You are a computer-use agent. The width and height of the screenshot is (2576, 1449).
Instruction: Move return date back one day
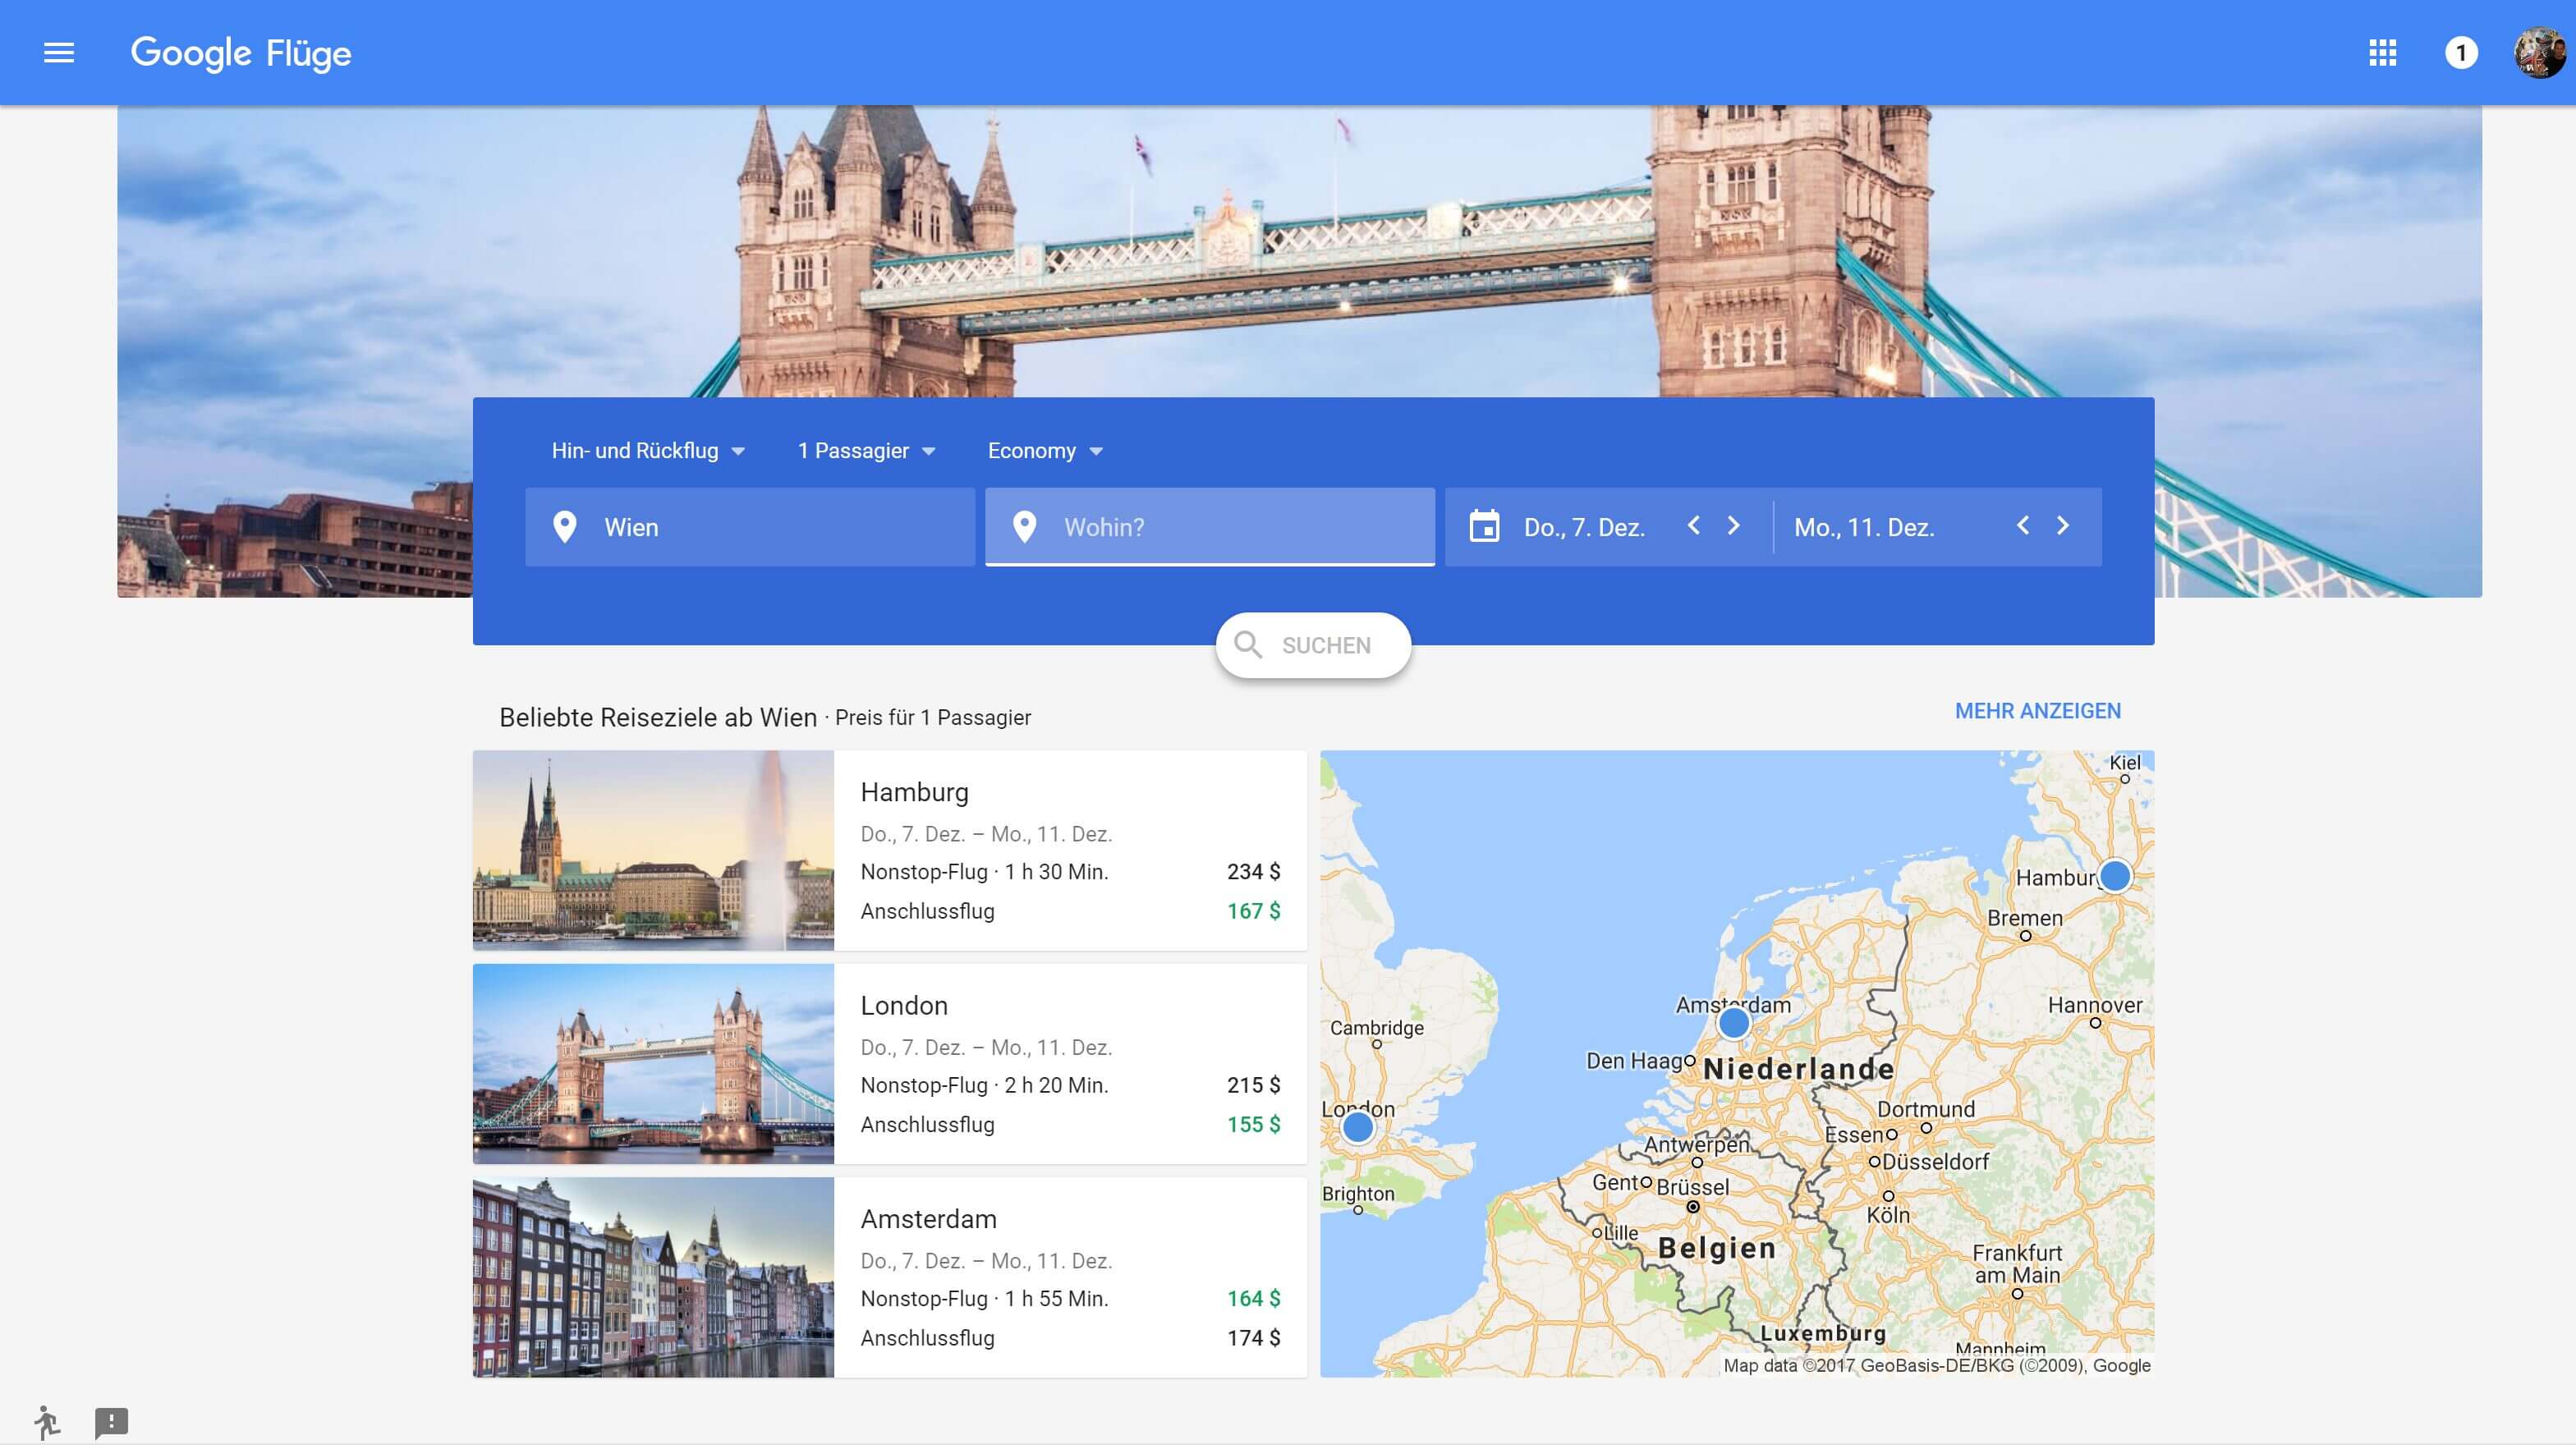pos(2023,526)
